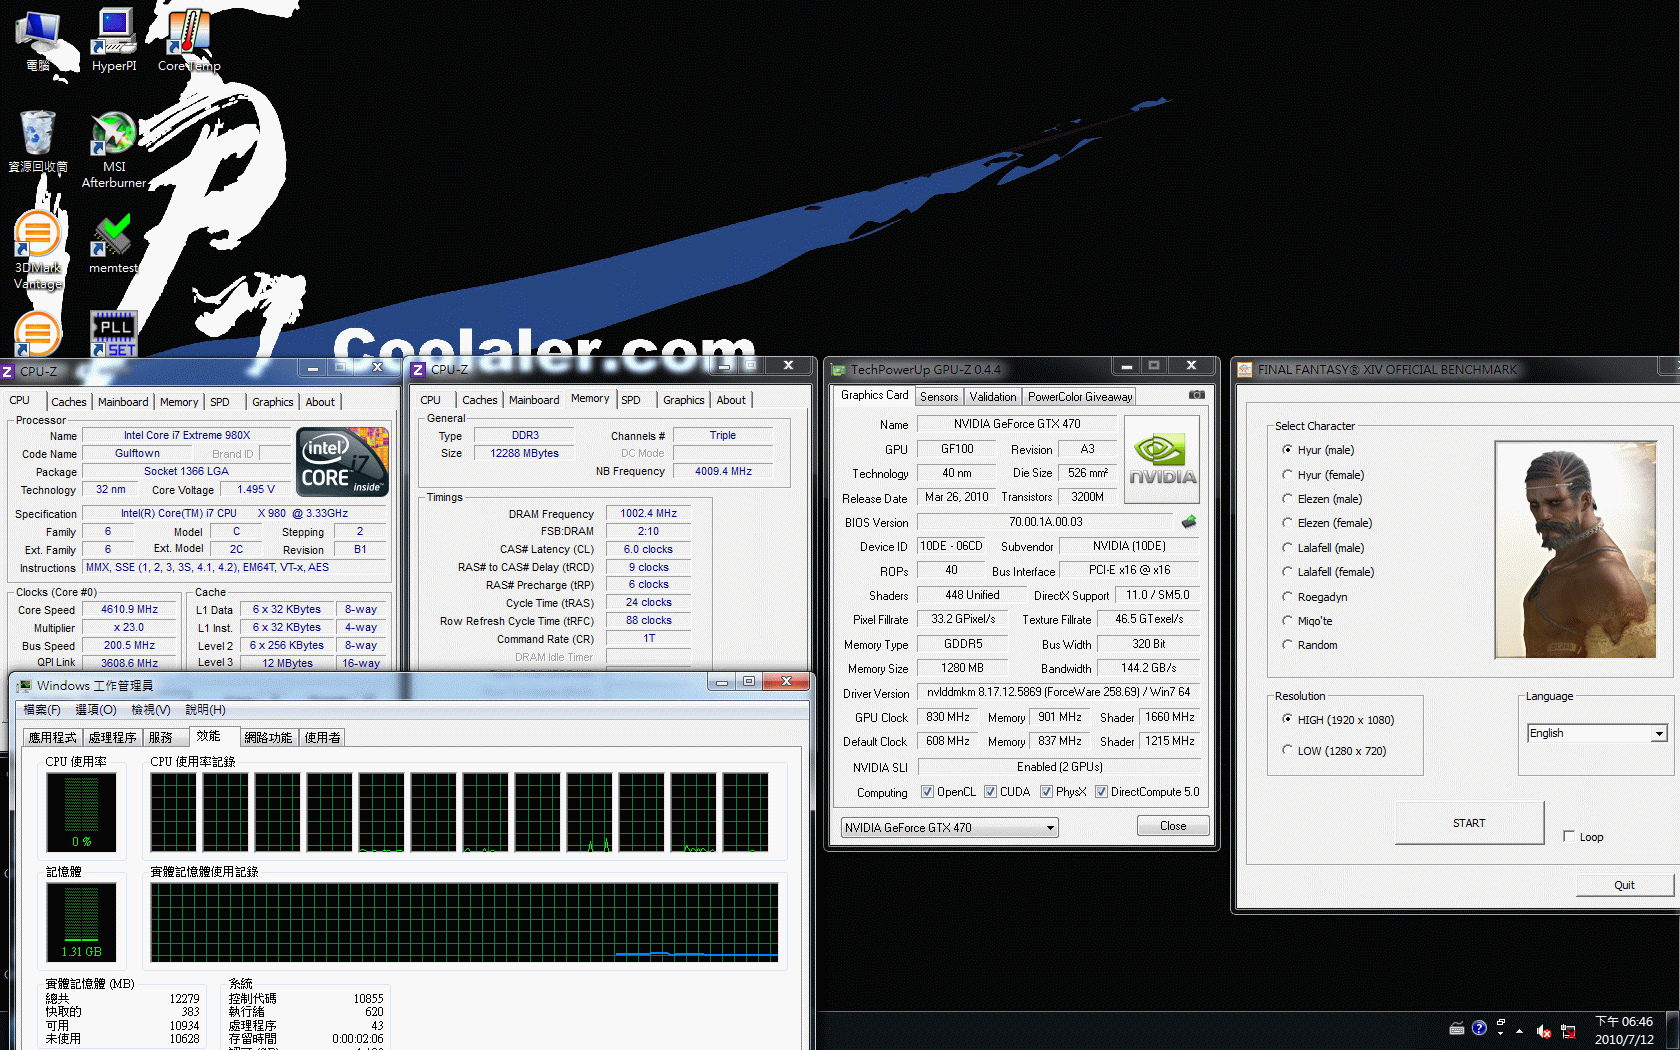Viewport: 1680px width, 1050px height.
Task: Click the CPU-Z Memory window title icon
Action: coord(419,369)
